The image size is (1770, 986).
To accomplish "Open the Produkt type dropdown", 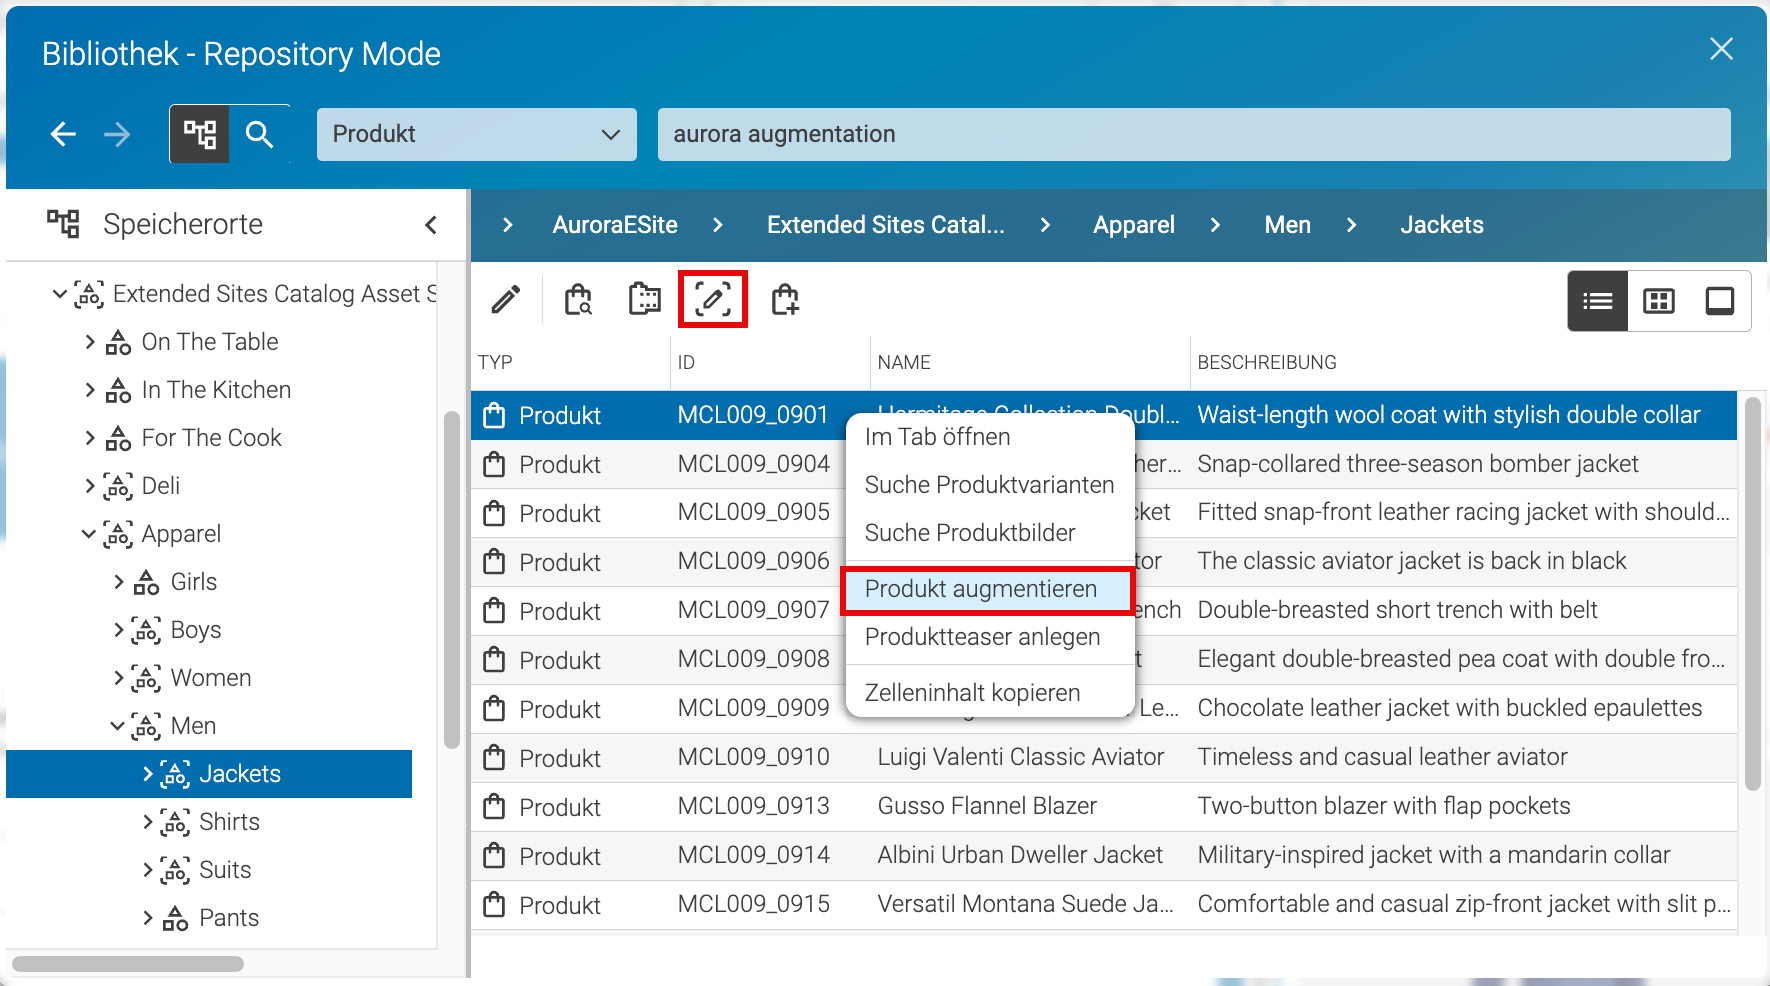I will click(x=477, y=134).
